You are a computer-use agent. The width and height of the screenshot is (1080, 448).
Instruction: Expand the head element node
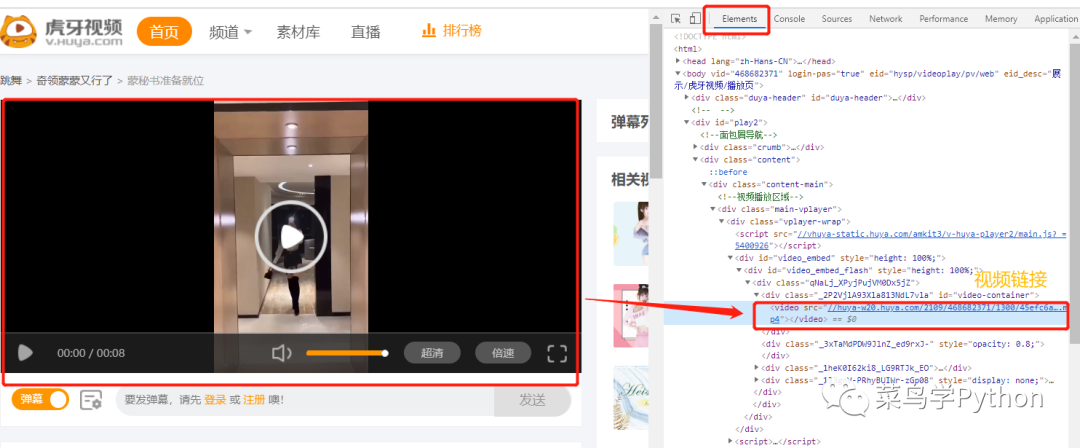pyautogui.click(x=678, y=61)
